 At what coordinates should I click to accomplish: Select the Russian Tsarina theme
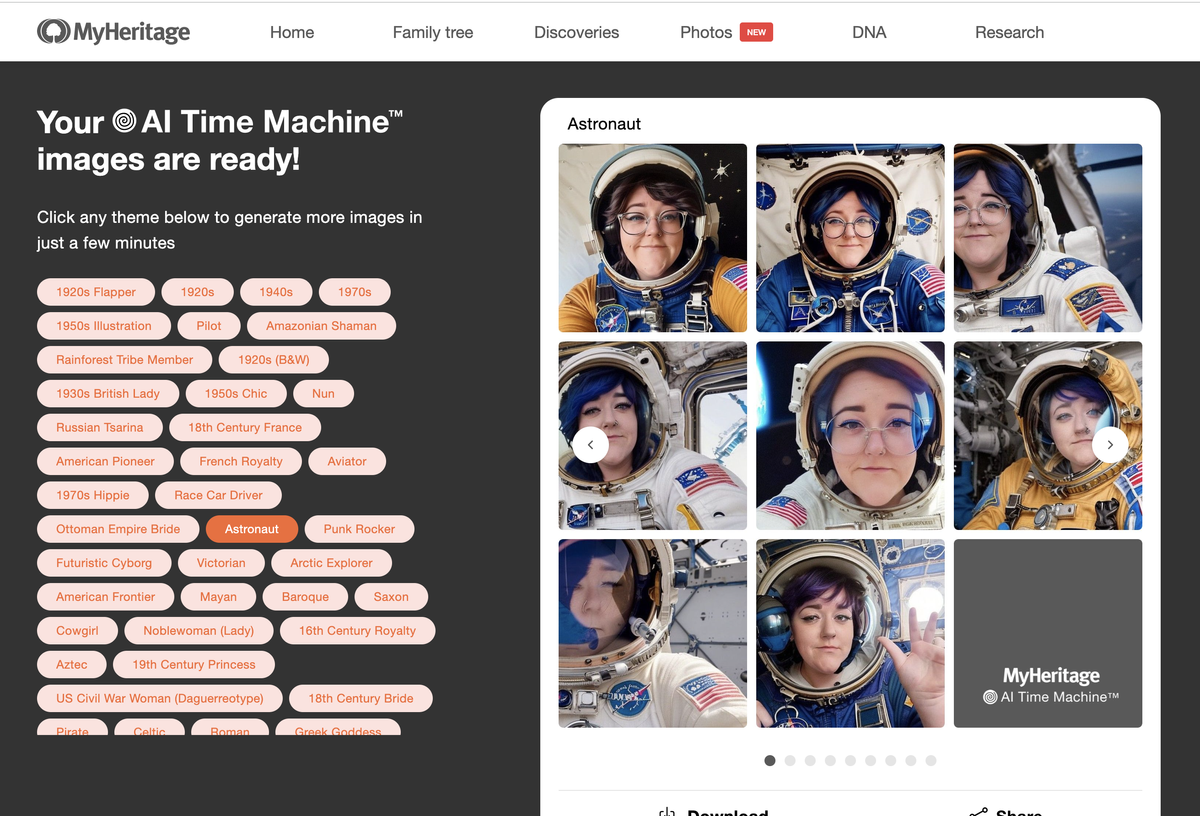99,427
